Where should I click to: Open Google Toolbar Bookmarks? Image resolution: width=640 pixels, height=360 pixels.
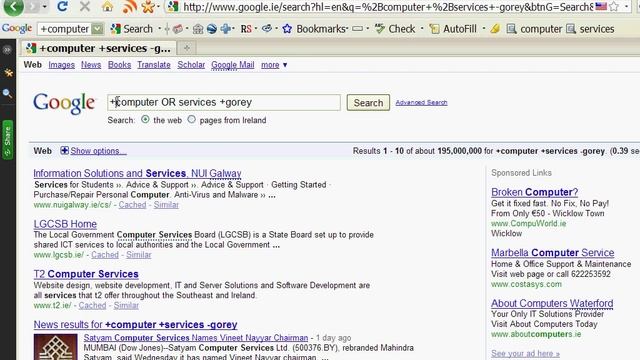tap(315, 29)
